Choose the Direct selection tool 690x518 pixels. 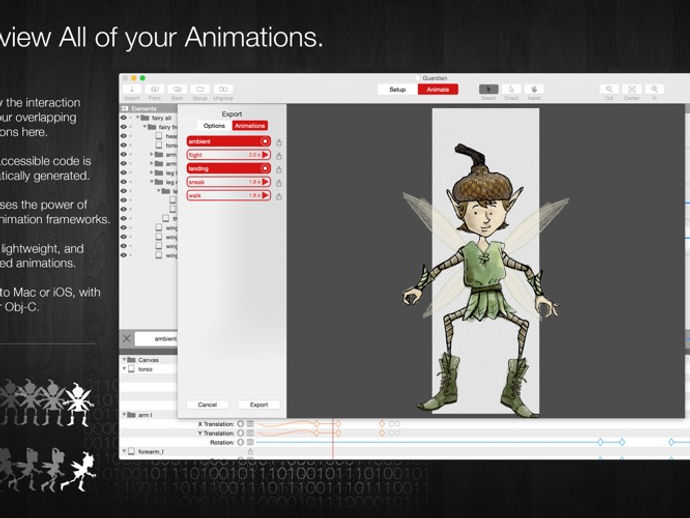coord(511,89)
